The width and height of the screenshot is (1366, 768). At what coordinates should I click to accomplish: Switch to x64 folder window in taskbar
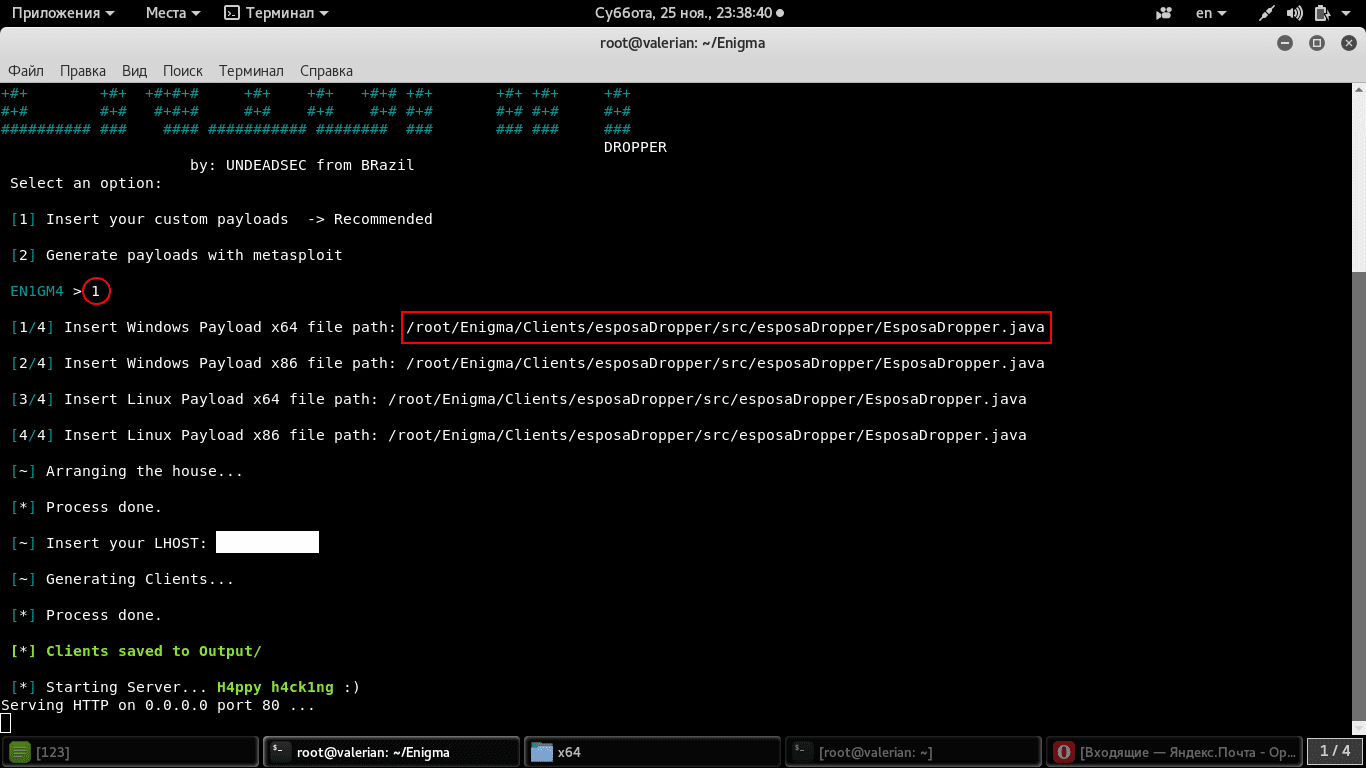pyautogui.click(x=652, y=752)
